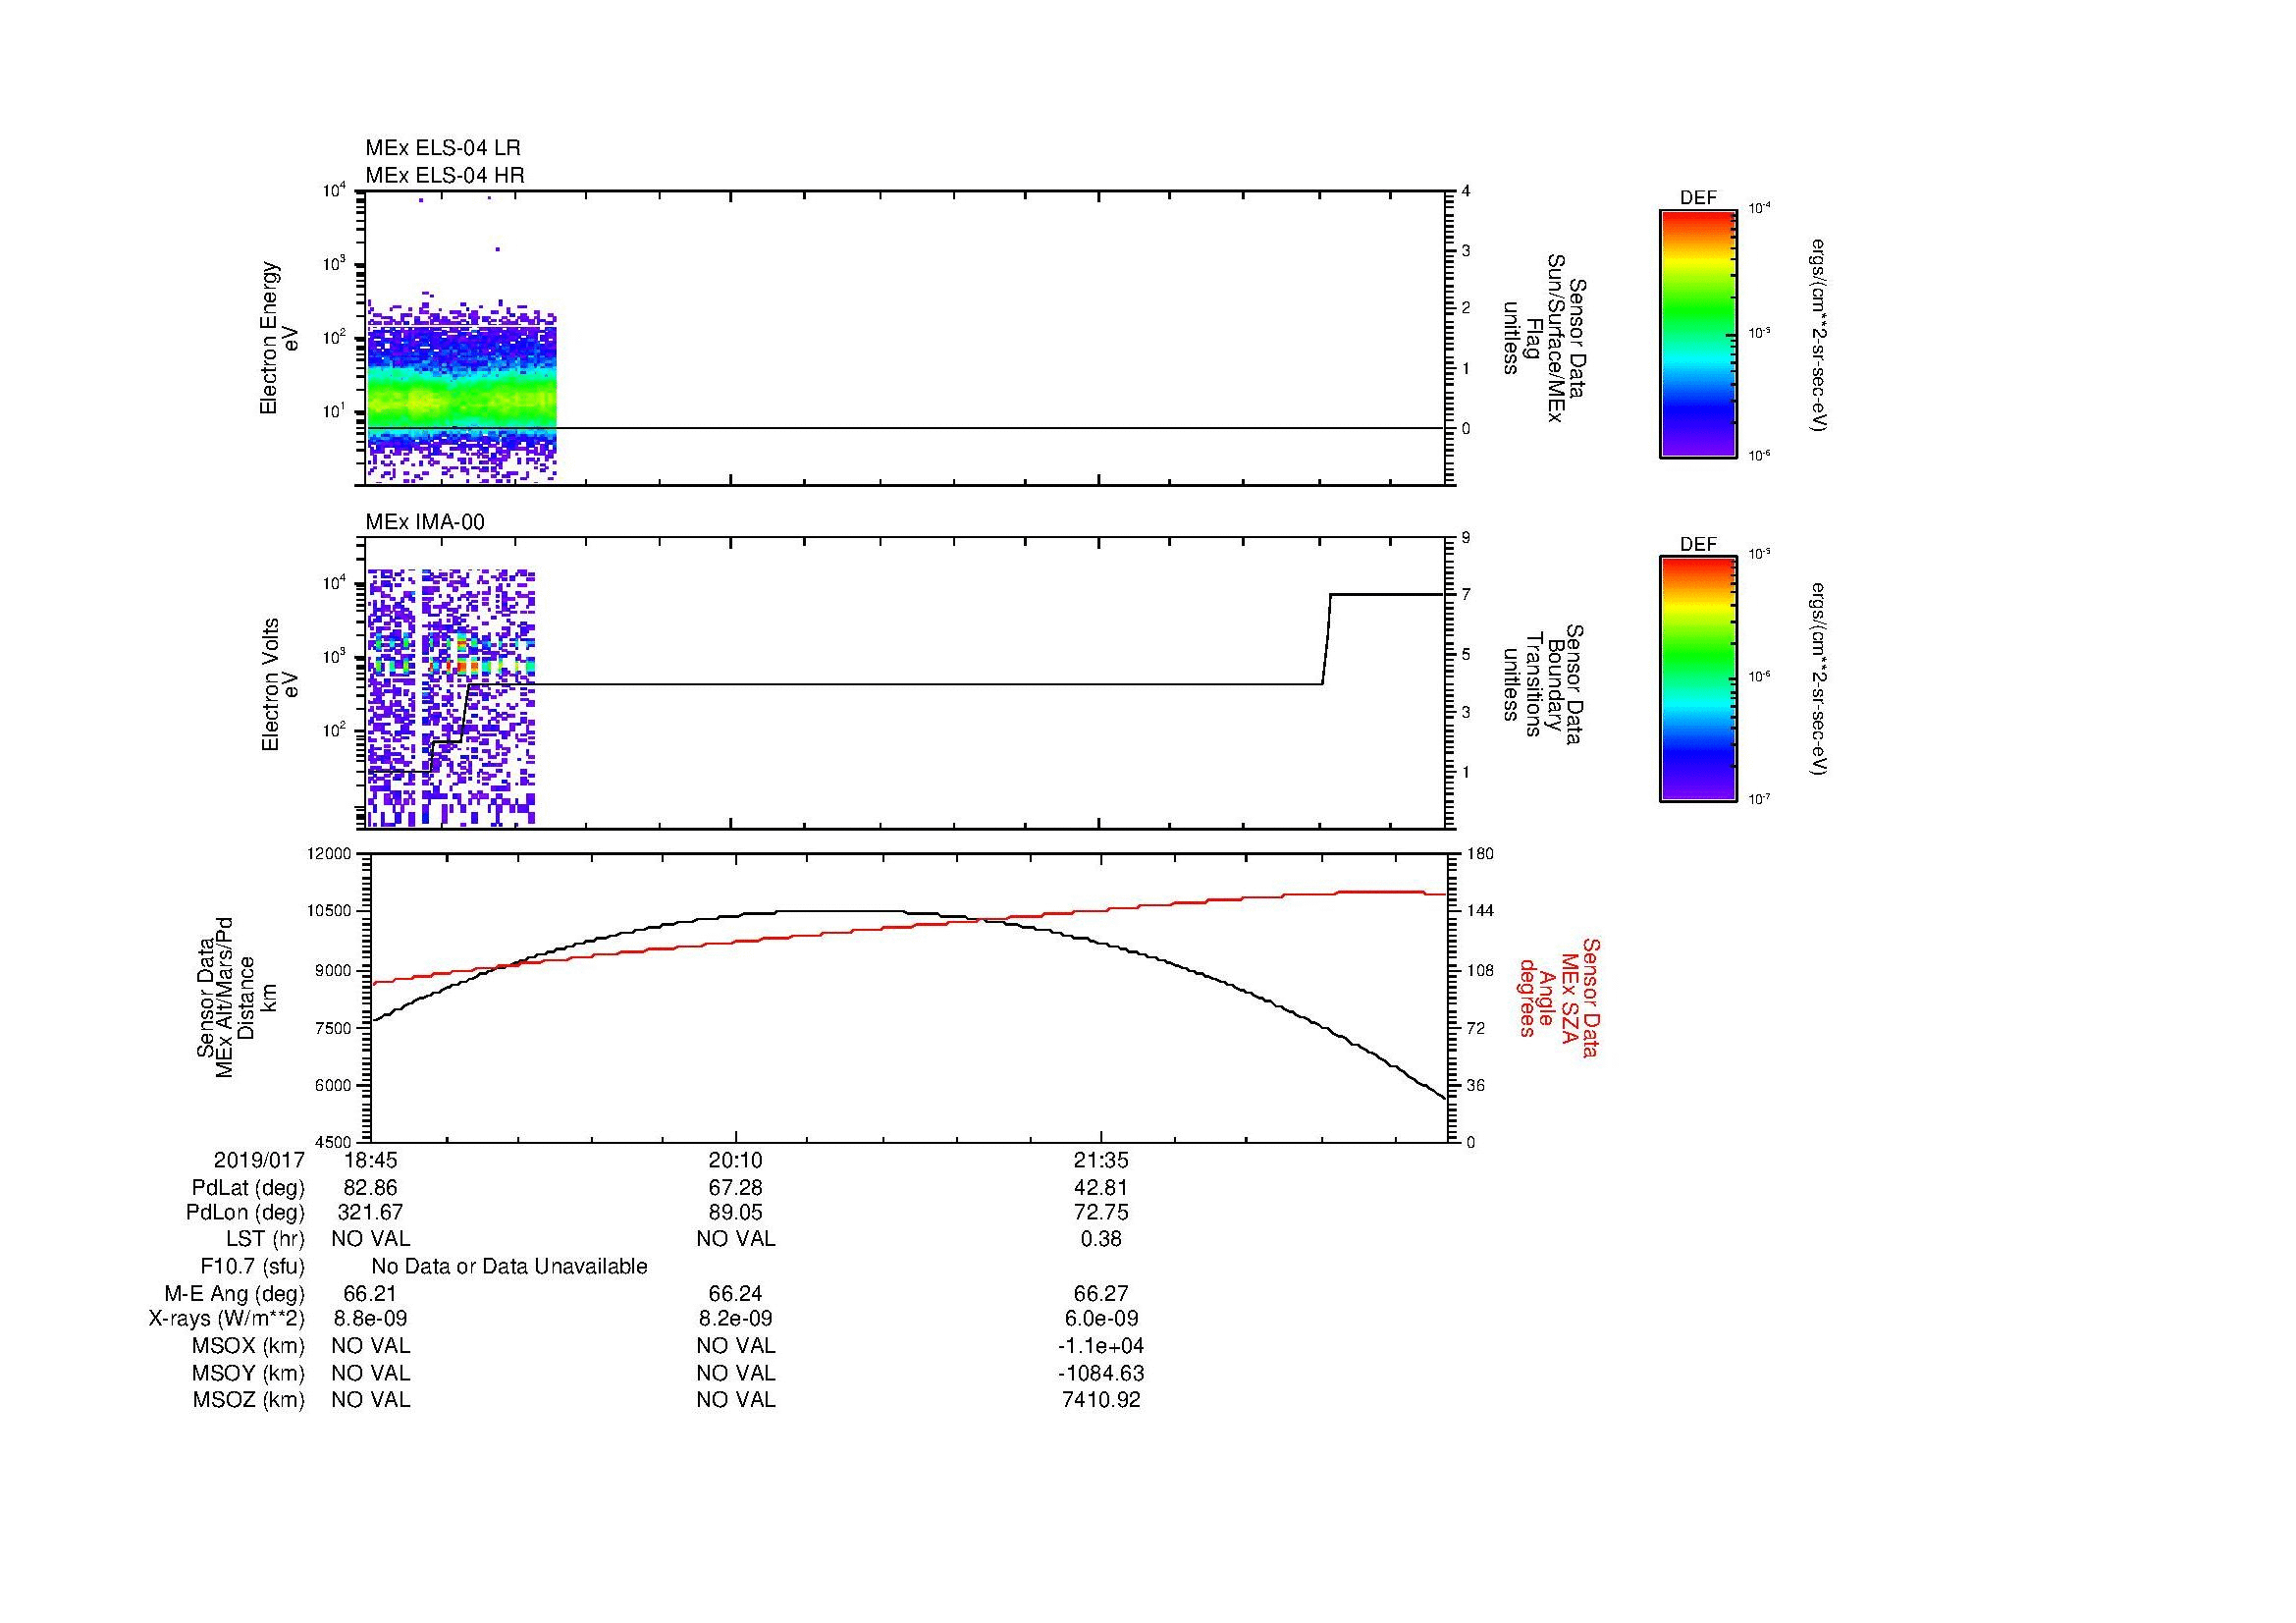Click the 'MSOY (km)' row label

click(x=249, y=1373)
